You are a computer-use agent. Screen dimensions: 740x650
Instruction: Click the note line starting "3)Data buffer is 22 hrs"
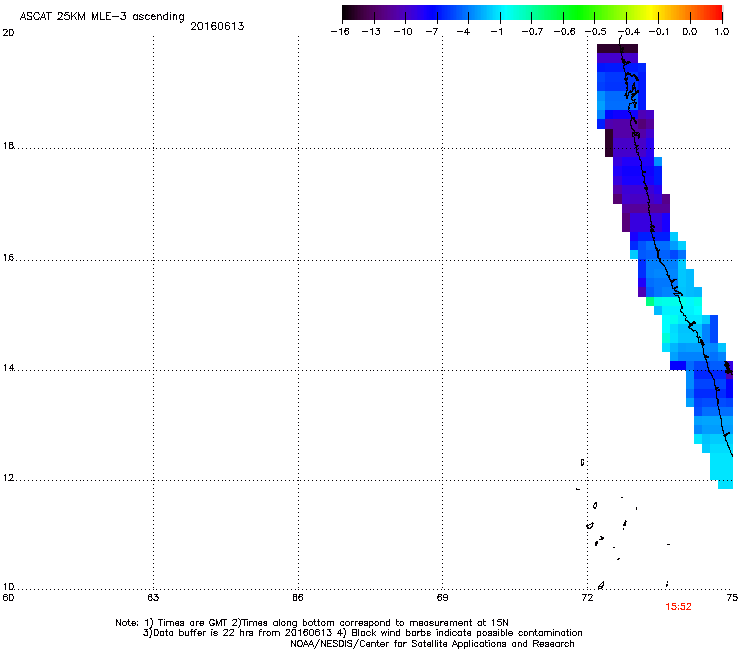coord(362,633)
